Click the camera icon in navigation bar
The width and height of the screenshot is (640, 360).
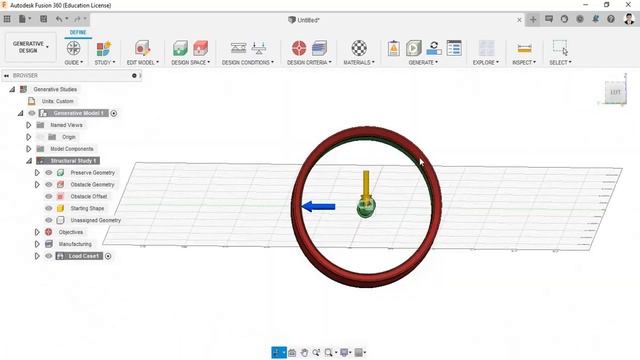292,353
